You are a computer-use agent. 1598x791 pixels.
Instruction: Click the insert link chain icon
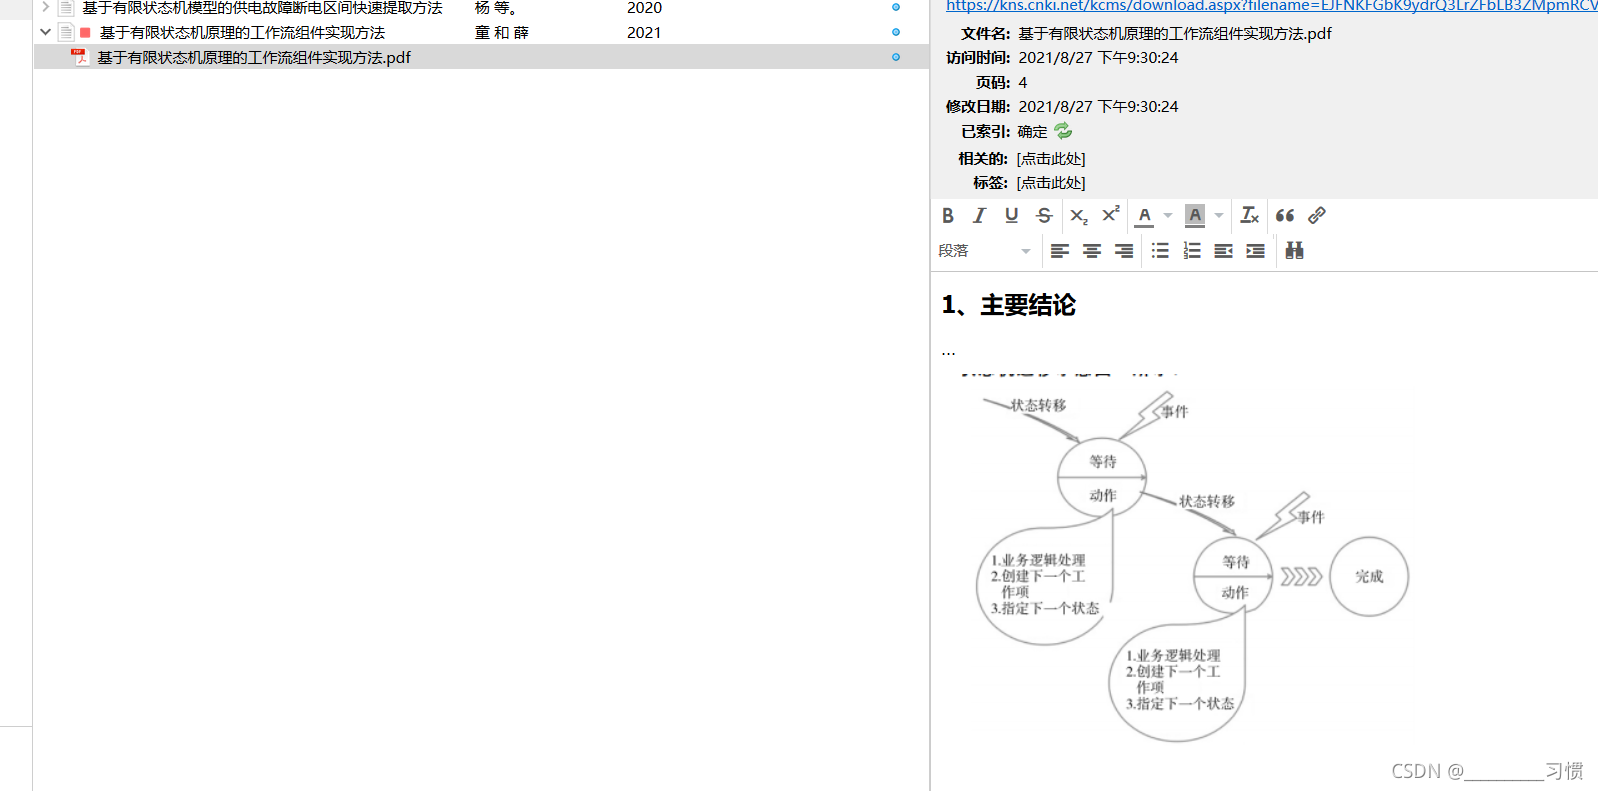(1317, 215)
